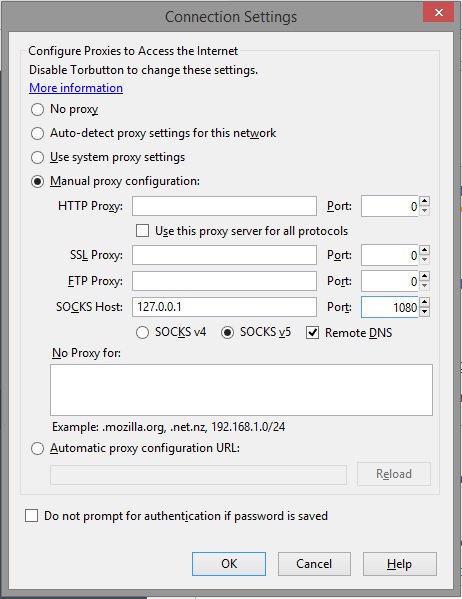This screenshot has width=462, height=599.
Task: Click the Cancel button
Action: click(314, 564)
